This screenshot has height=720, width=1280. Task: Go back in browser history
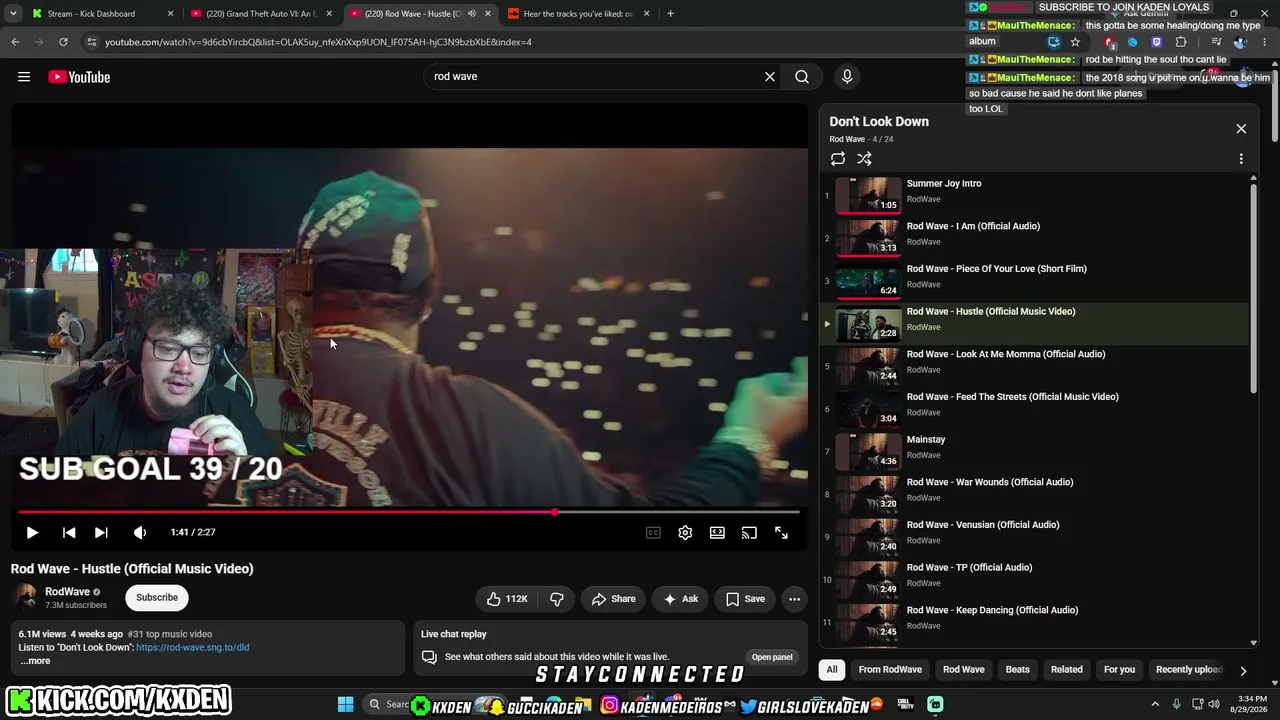point(15,42)
